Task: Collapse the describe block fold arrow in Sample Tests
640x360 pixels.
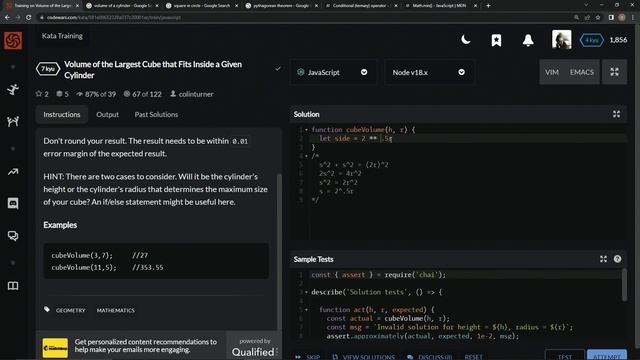Action: (x=307, y=292)
